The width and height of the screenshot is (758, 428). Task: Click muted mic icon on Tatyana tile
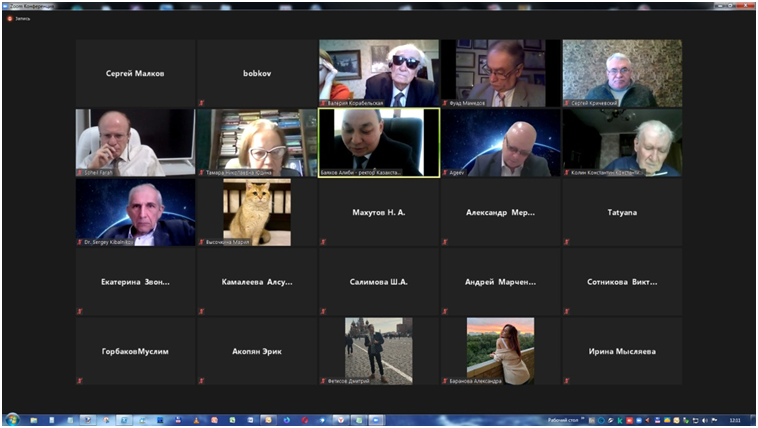tap(567, 242)
